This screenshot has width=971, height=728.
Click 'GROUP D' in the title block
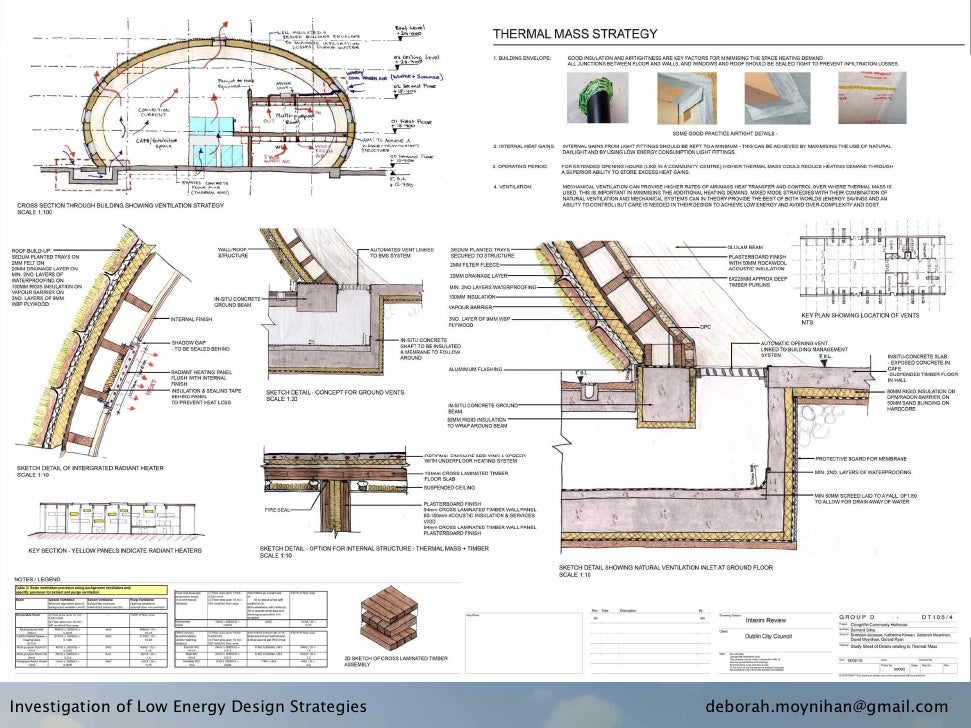pos(856,617)
